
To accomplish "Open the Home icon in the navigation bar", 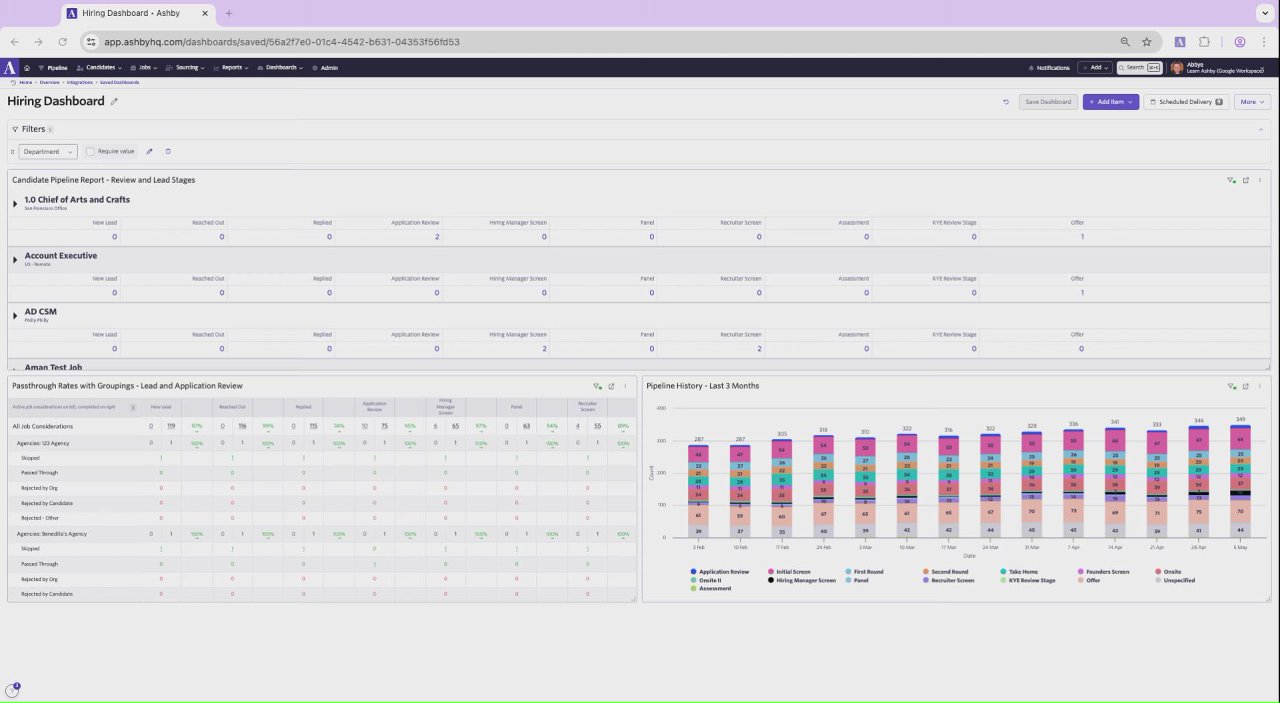I will coord(27,68).
